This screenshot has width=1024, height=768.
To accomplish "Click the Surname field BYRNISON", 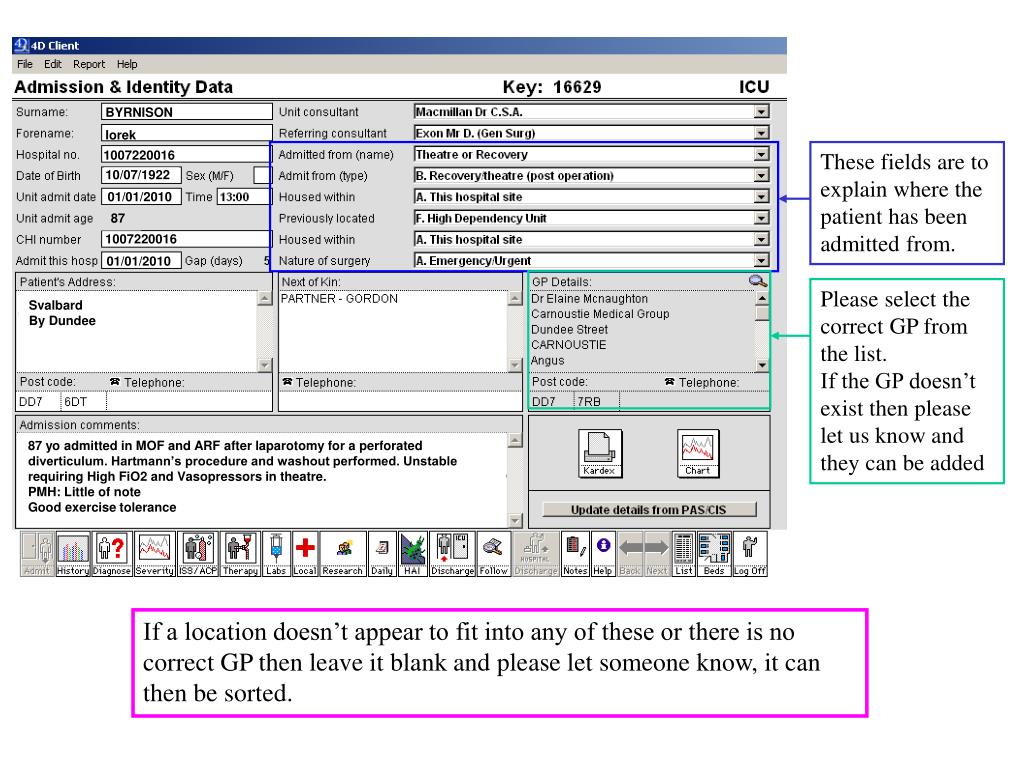I will [x=186, y=112].
